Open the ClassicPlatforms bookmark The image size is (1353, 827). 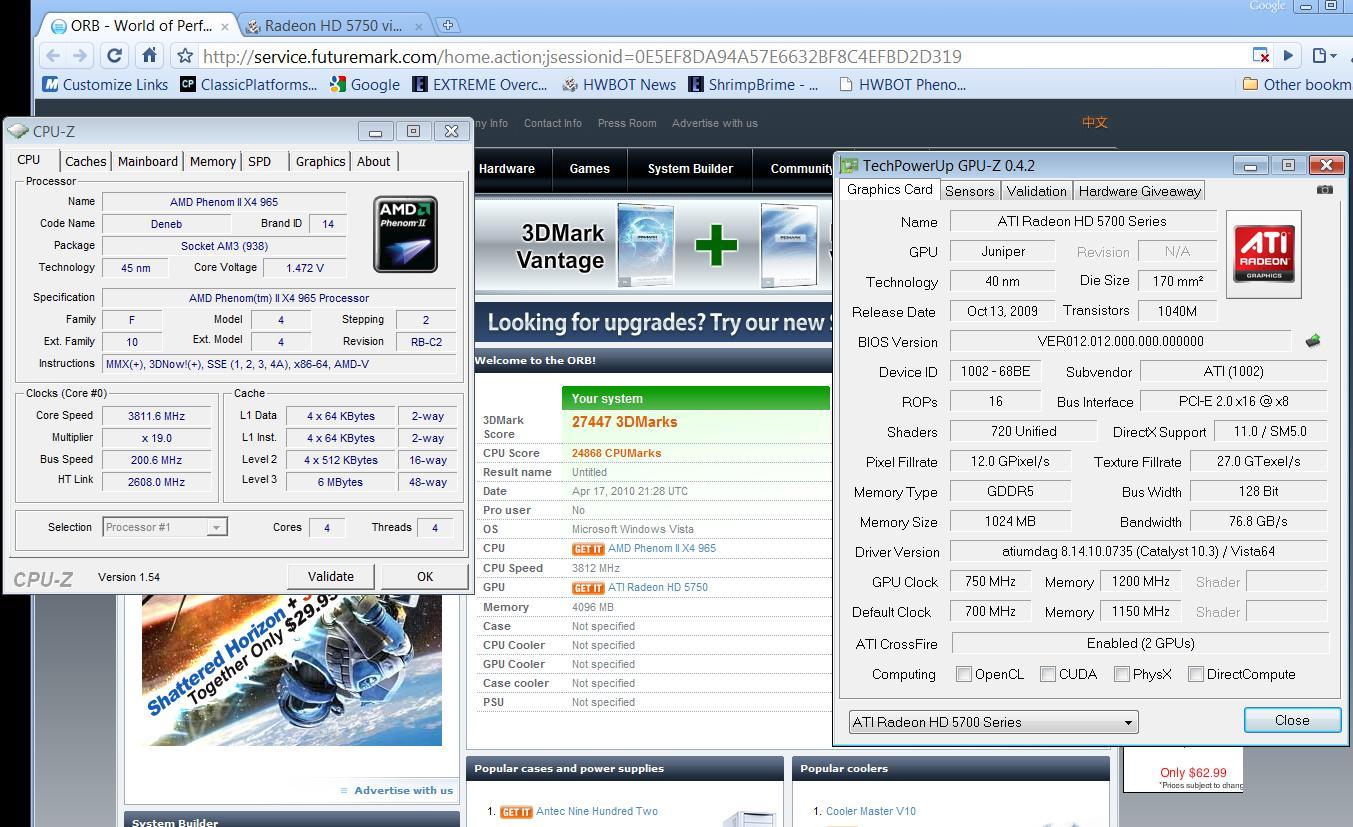[x=248, y=85]
